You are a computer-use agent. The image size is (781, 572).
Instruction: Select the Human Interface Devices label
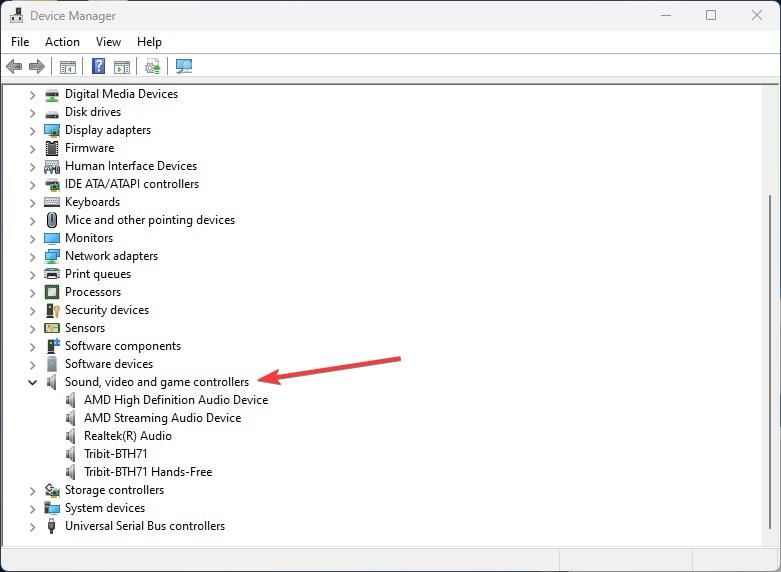[130, 165]
